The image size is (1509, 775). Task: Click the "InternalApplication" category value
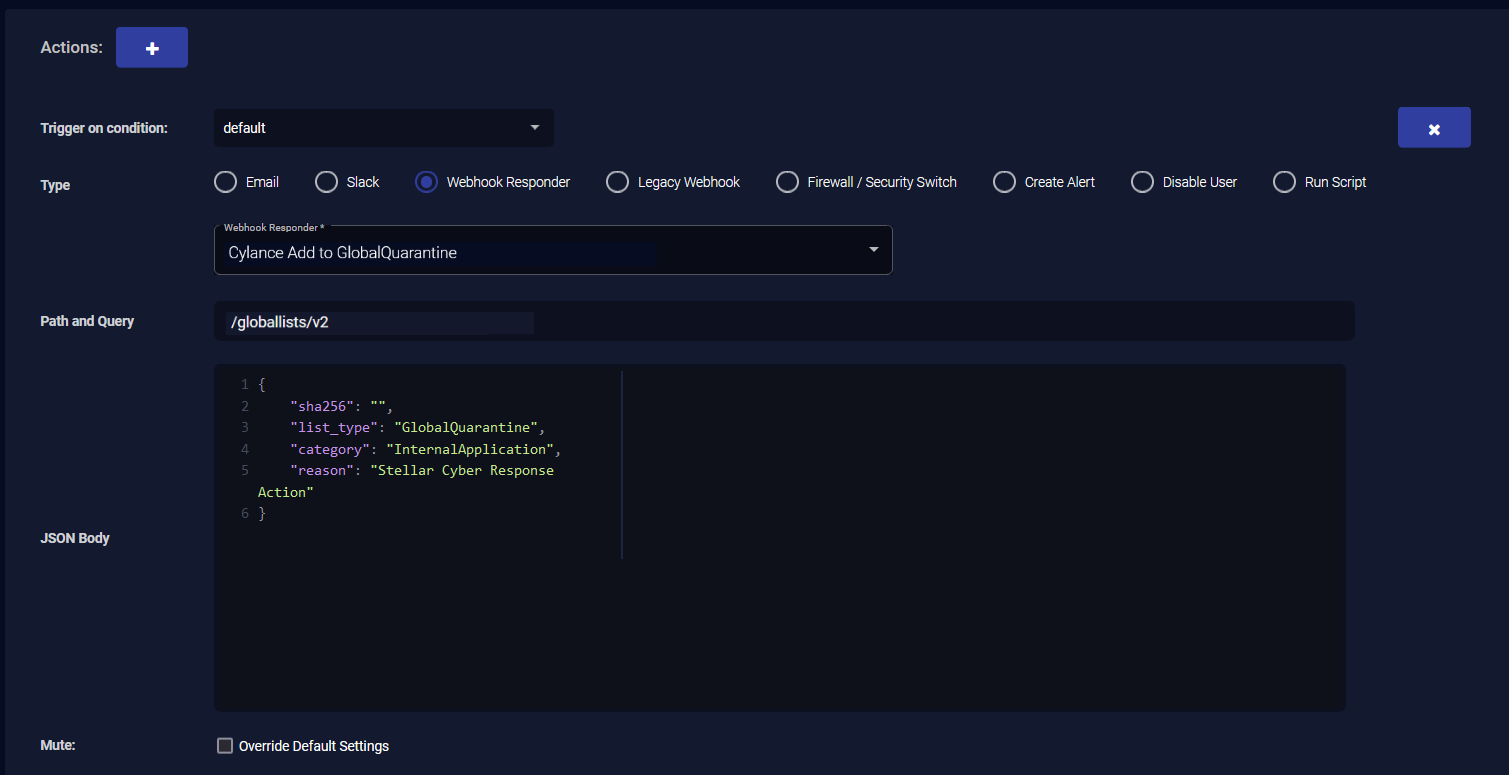click(470, 449)
